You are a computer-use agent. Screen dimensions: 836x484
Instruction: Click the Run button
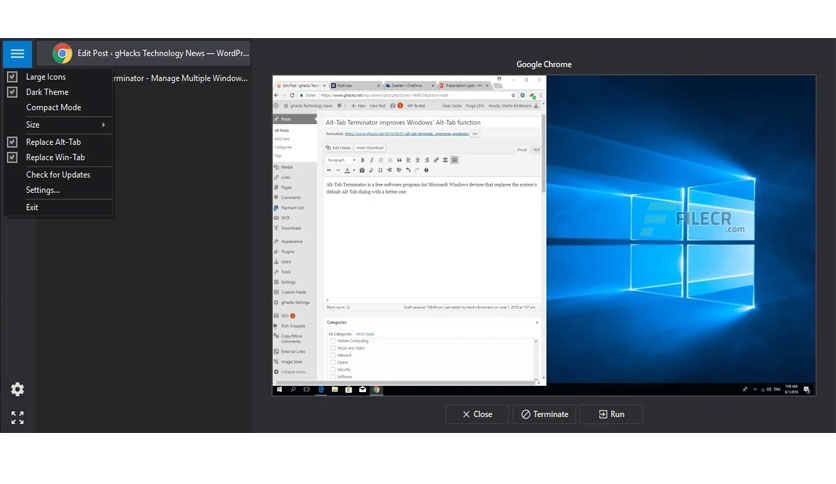point(611,414)
